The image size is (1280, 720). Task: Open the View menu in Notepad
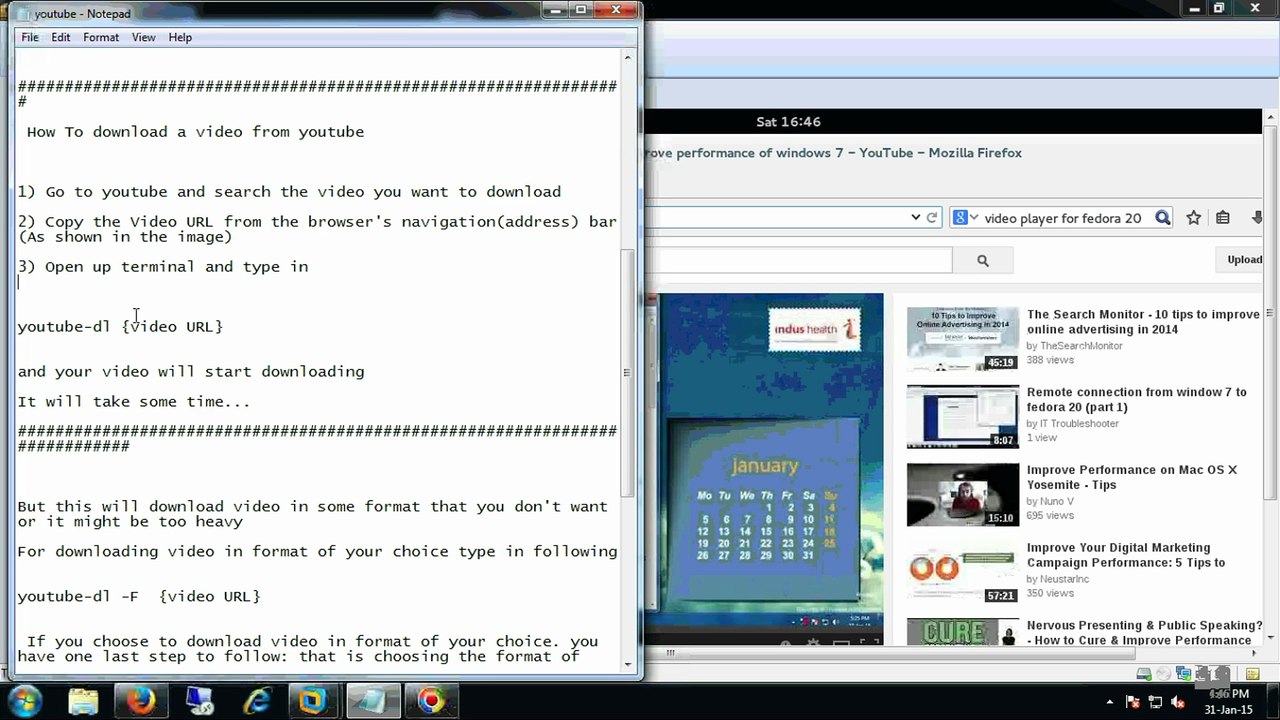[x=144, y=37]
